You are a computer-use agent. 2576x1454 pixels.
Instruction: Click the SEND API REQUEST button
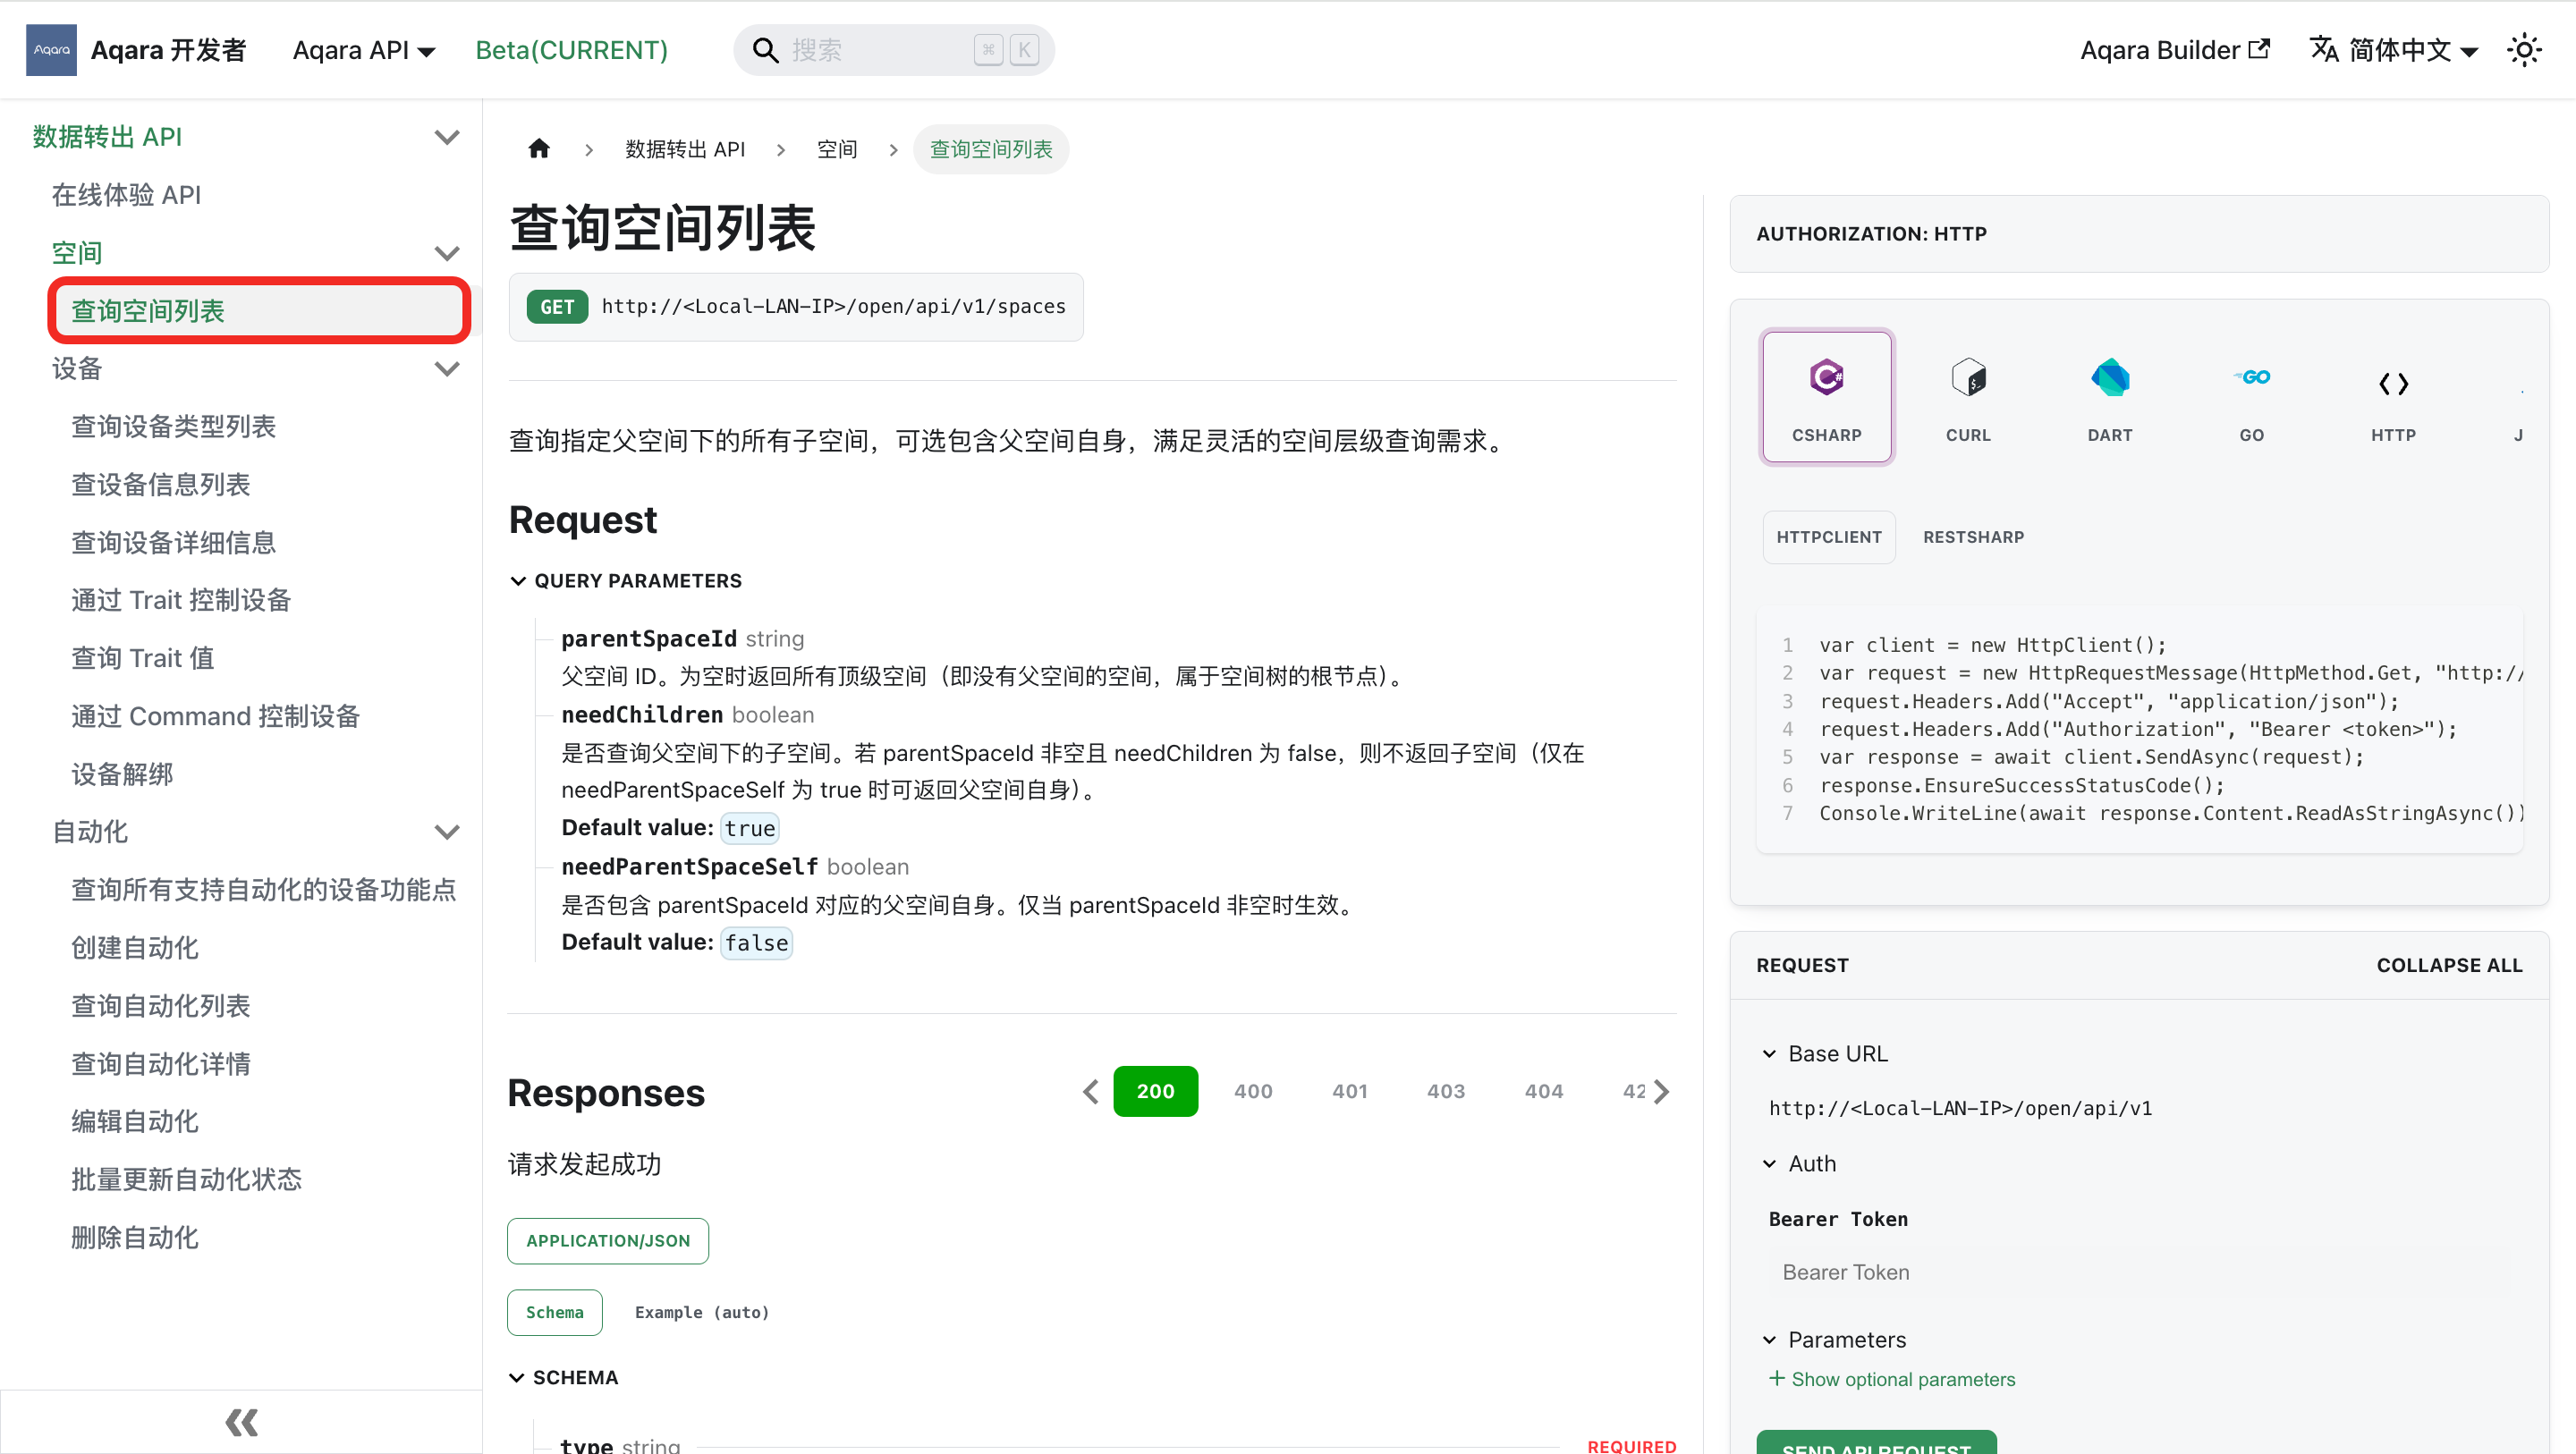coord(1876,1442)
